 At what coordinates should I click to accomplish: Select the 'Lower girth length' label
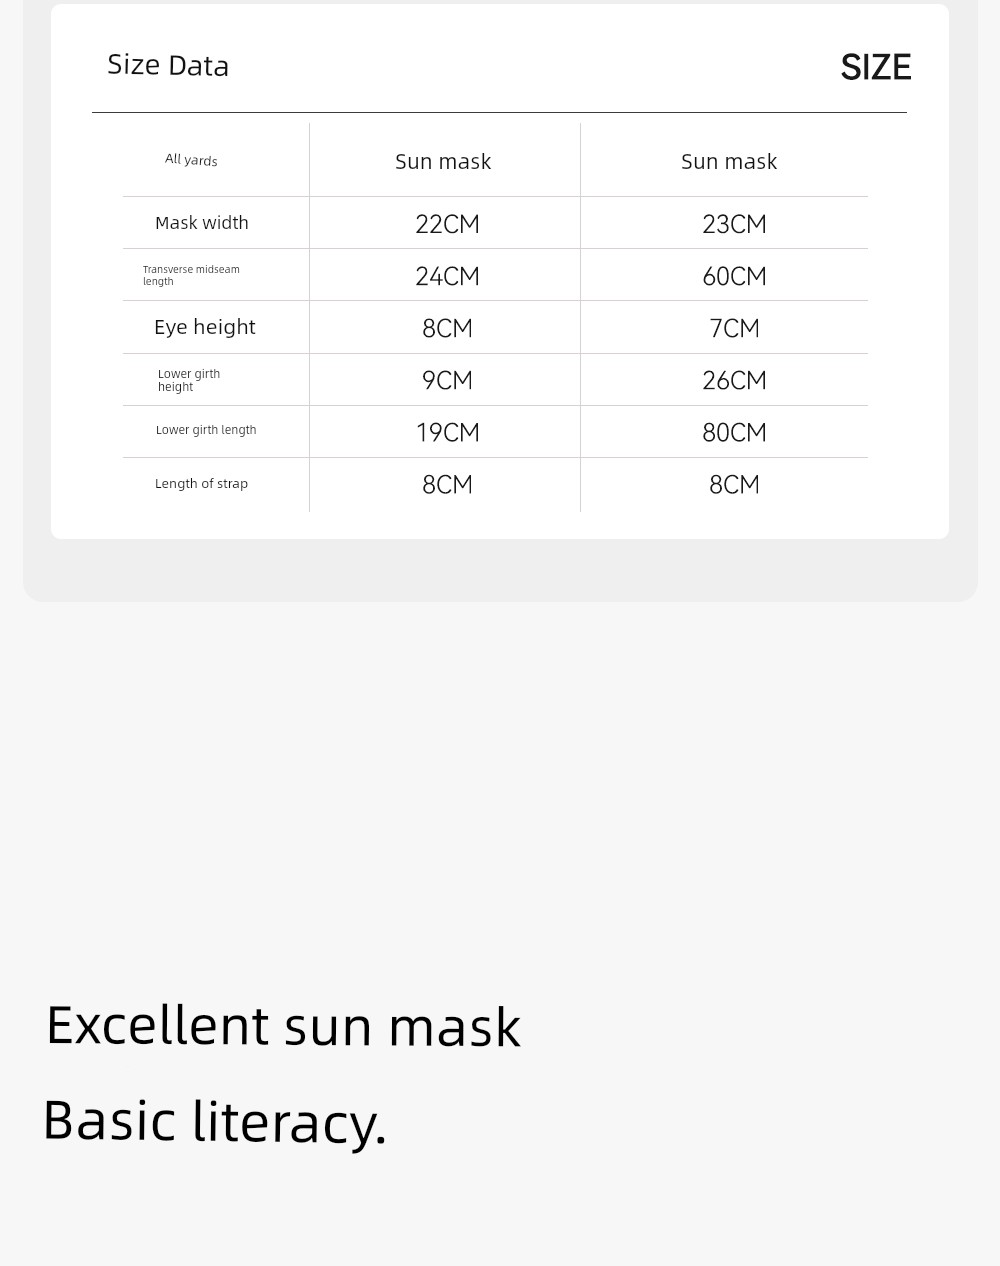206,430
